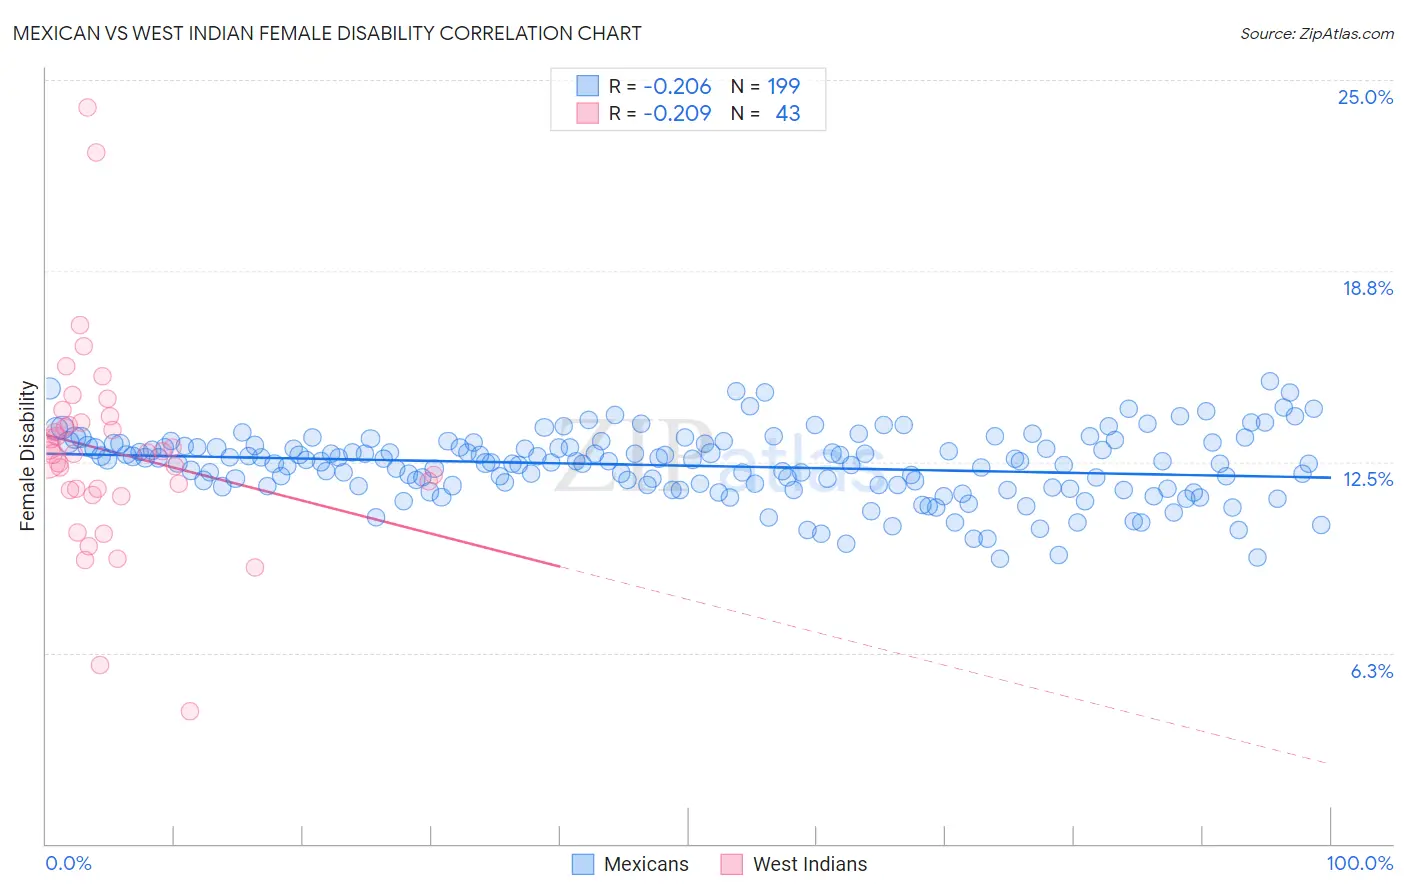The width and height of the screenshot is (1406, 892).
Task: Select the 18.8% y-axis label
Action: coord(1367,288)
